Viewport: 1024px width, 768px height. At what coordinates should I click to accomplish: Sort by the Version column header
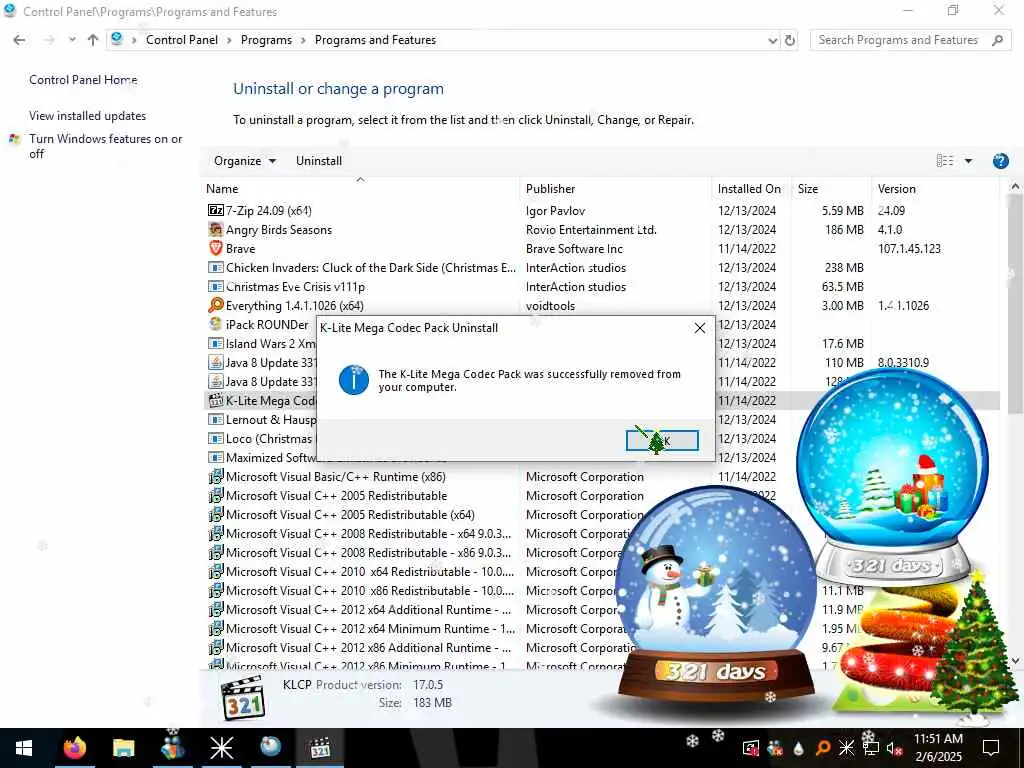935,189
